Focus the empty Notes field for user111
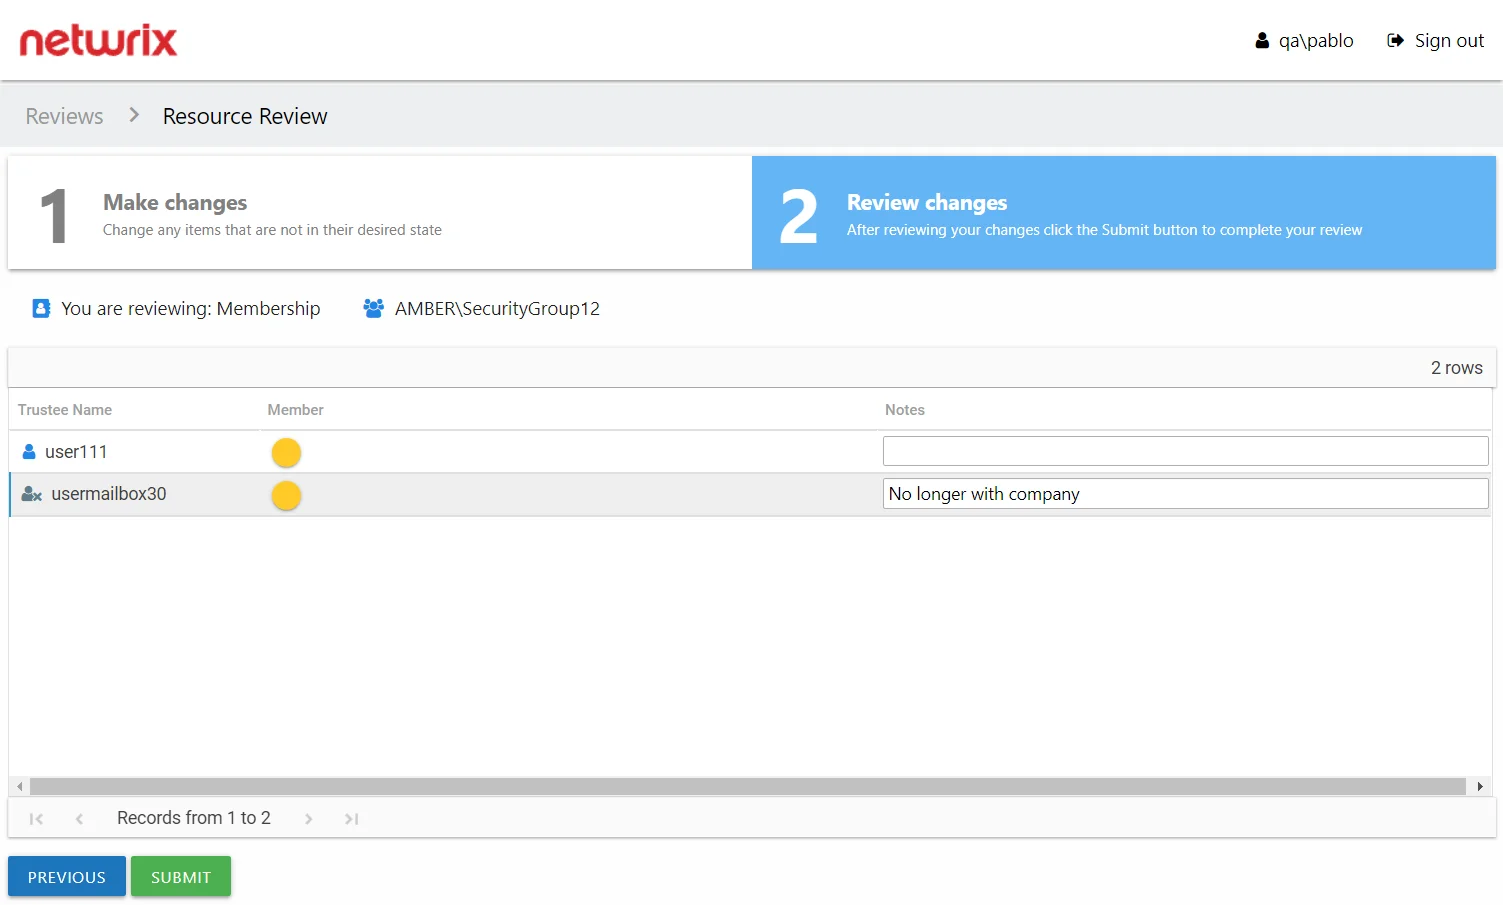 (1185, 451)
